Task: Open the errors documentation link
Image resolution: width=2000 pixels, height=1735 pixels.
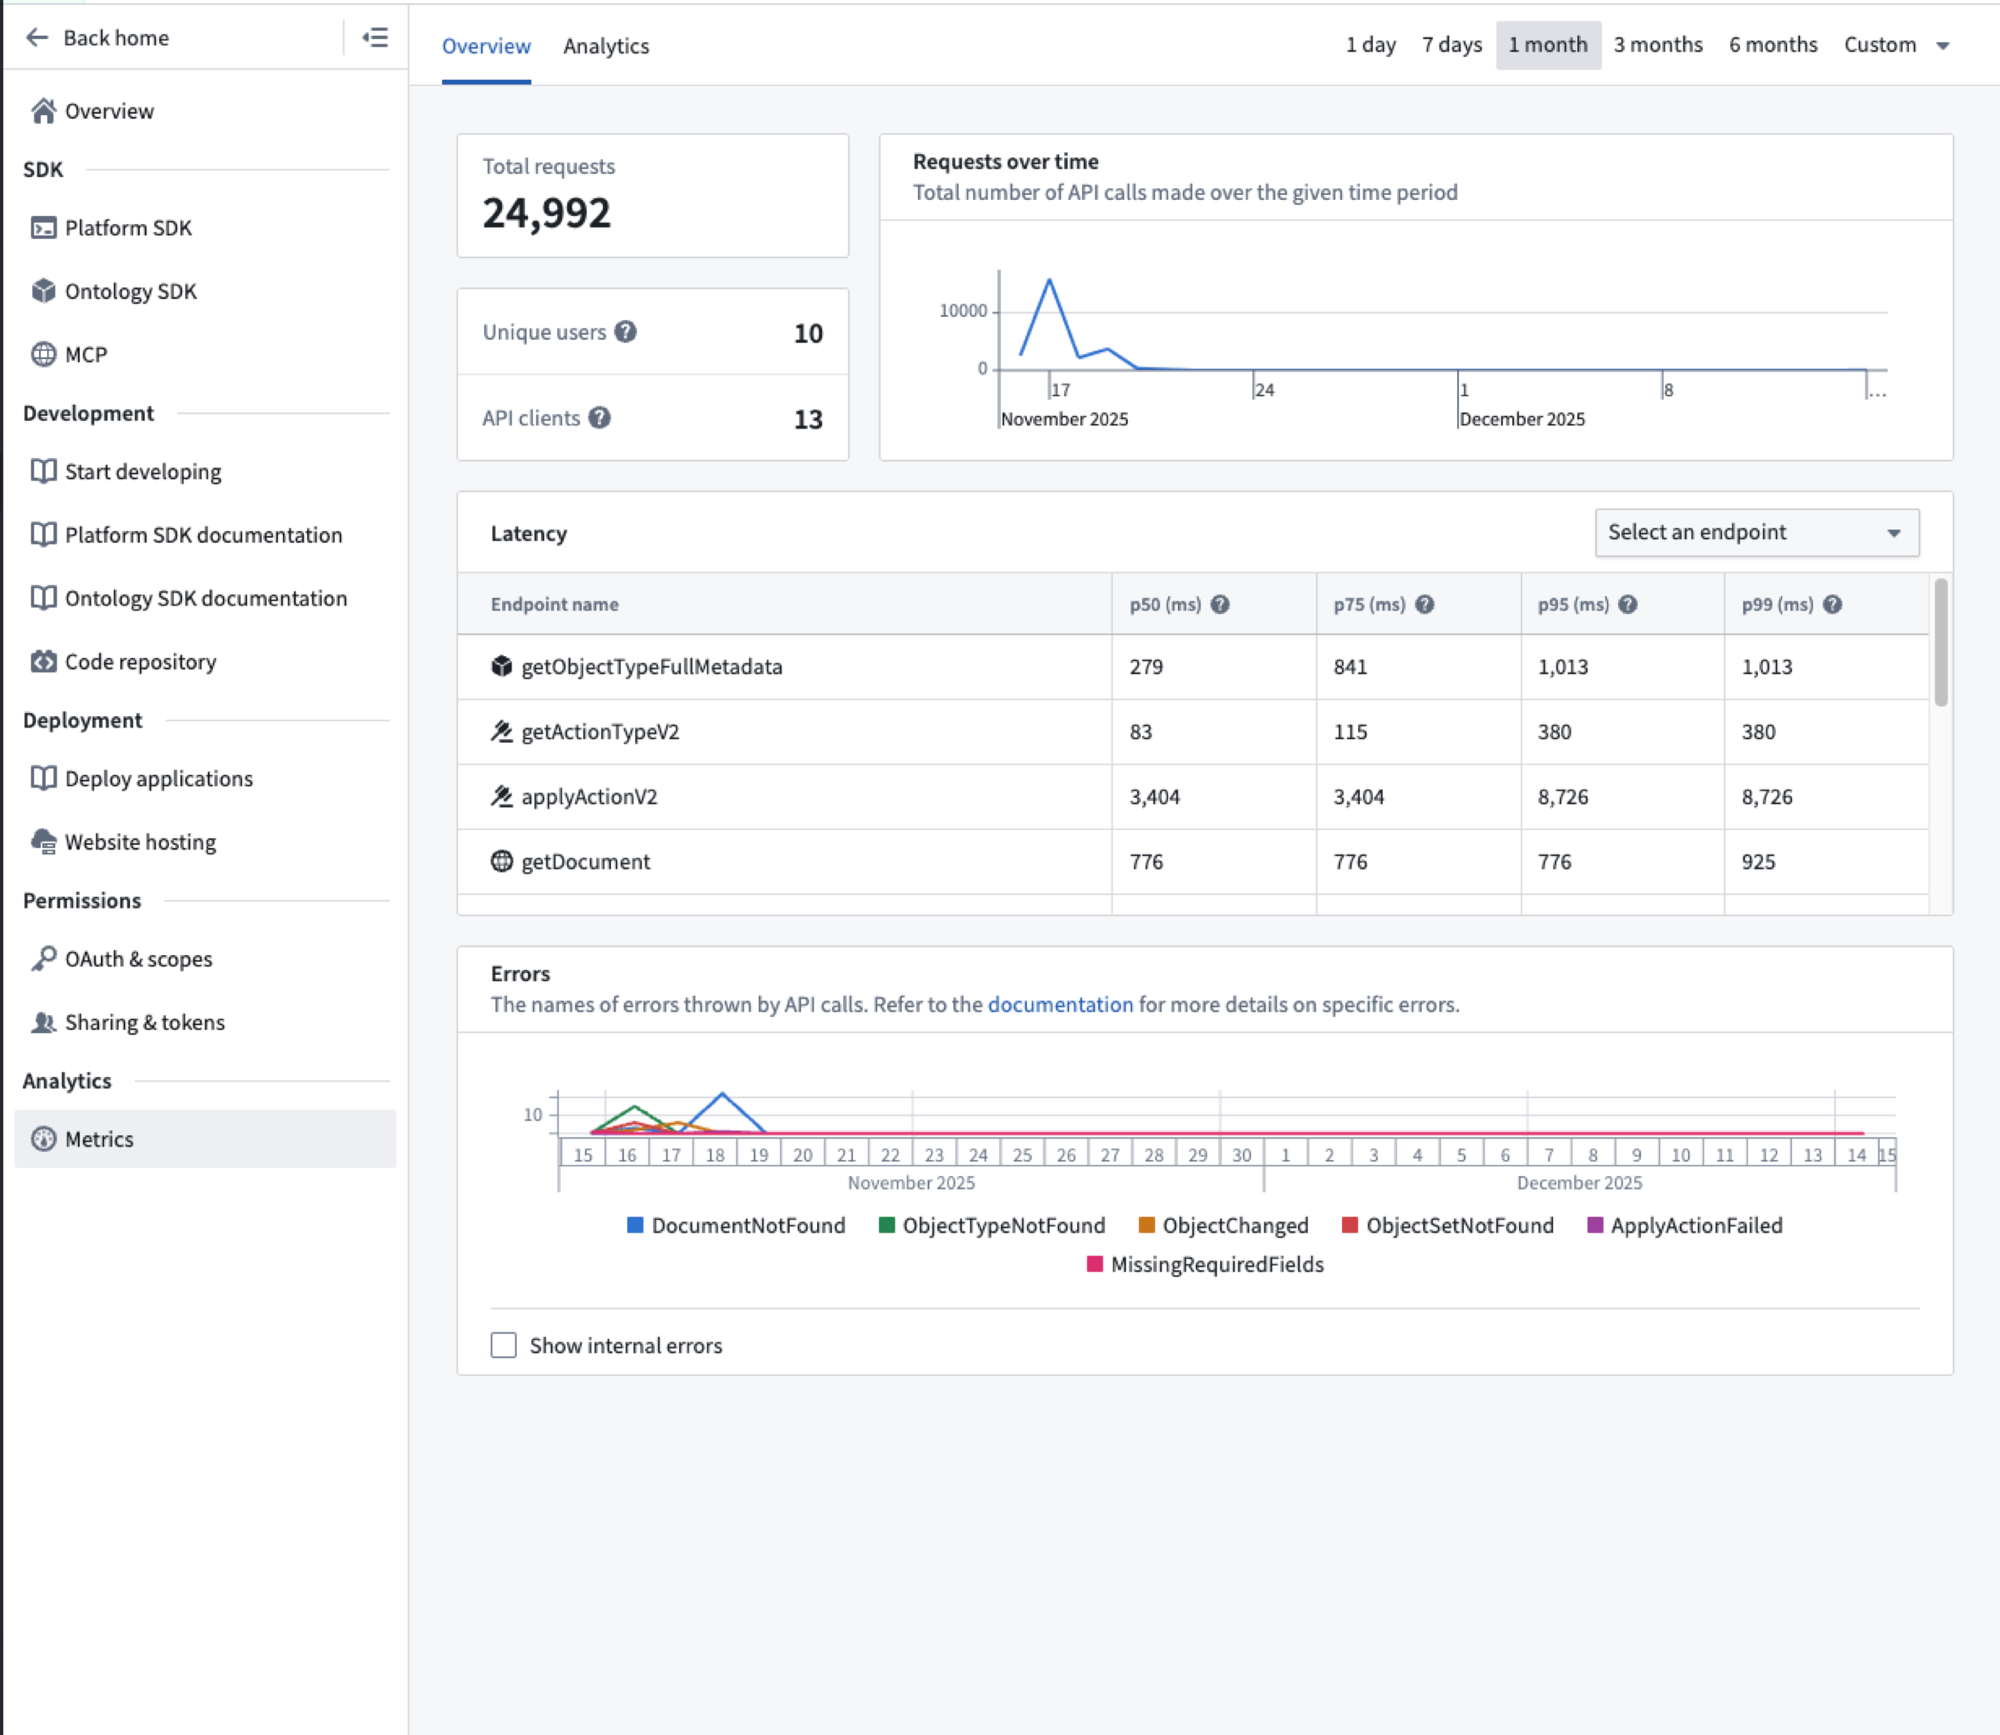Action: (x=1060, y=1004)
